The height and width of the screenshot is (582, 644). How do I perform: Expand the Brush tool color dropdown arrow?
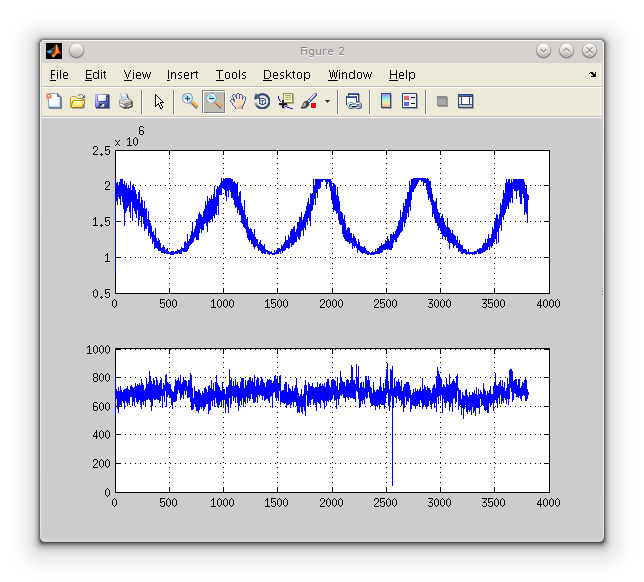click(x=327, y=101)
